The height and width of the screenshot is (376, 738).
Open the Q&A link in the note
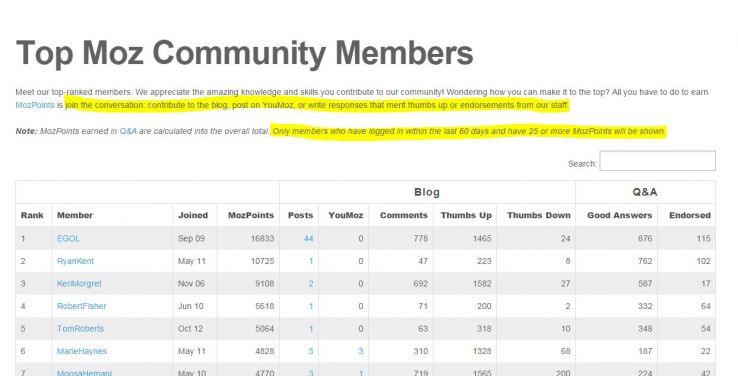[x=128, y=131]
